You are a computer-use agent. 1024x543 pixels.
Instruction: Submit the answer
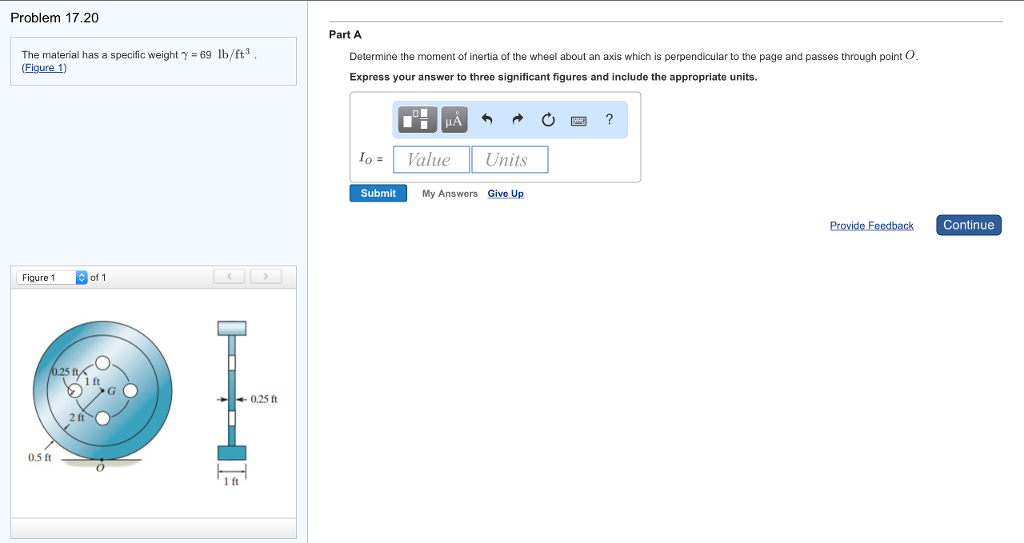click(x=378, y=193)
